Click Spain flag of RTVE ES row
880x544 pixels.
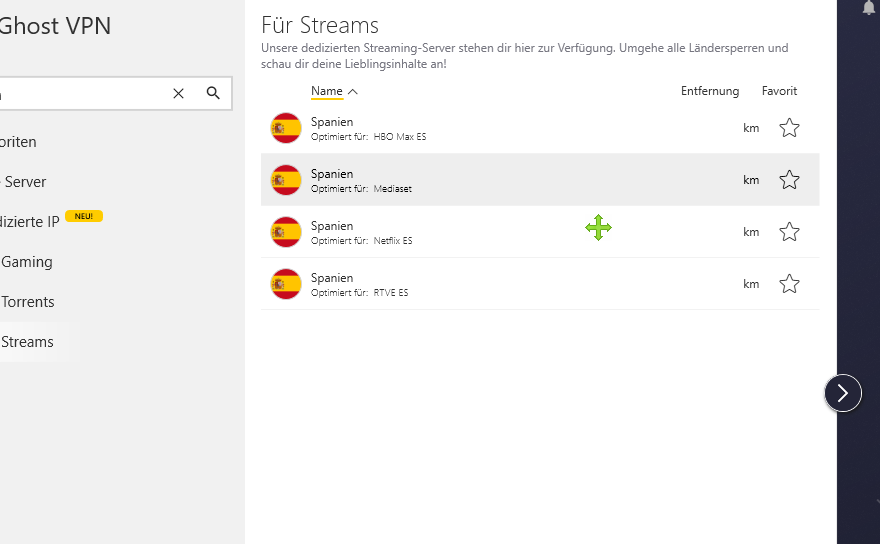pos(286,284)
